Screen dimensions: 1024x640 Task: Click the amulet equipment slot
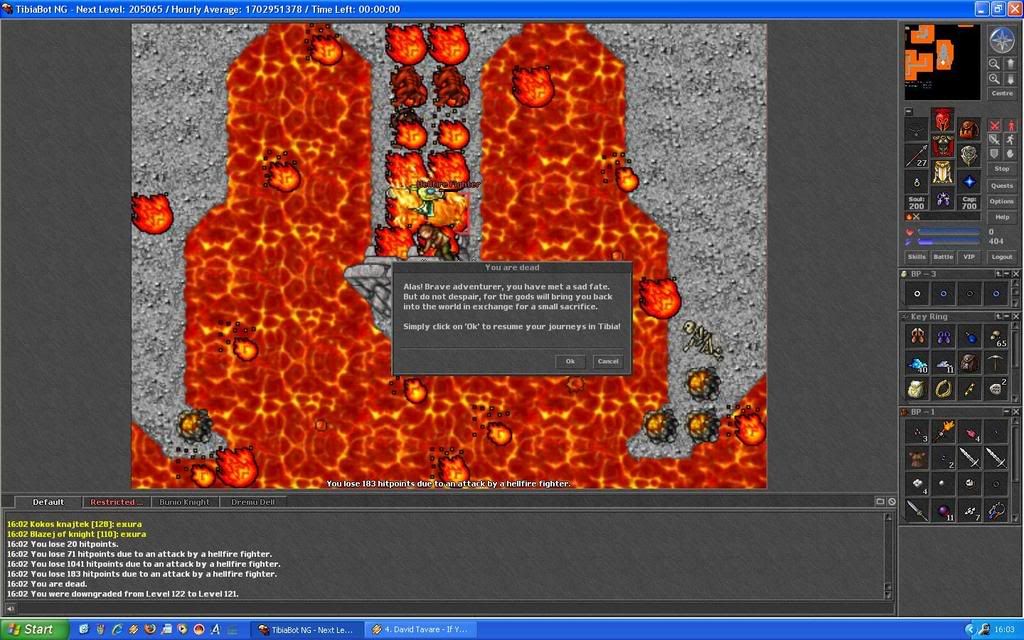point(916,131)
